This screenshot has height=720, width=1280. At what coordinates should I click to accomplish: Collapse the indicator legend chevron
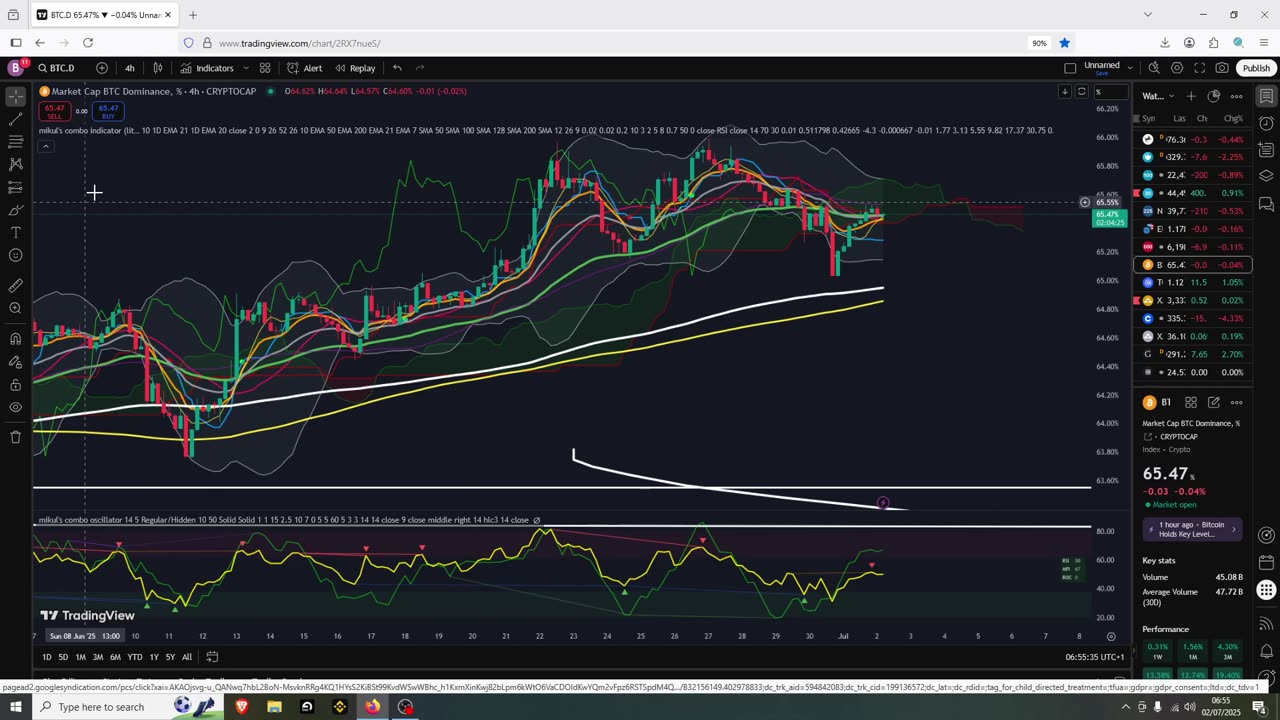[x=45, y=146]
